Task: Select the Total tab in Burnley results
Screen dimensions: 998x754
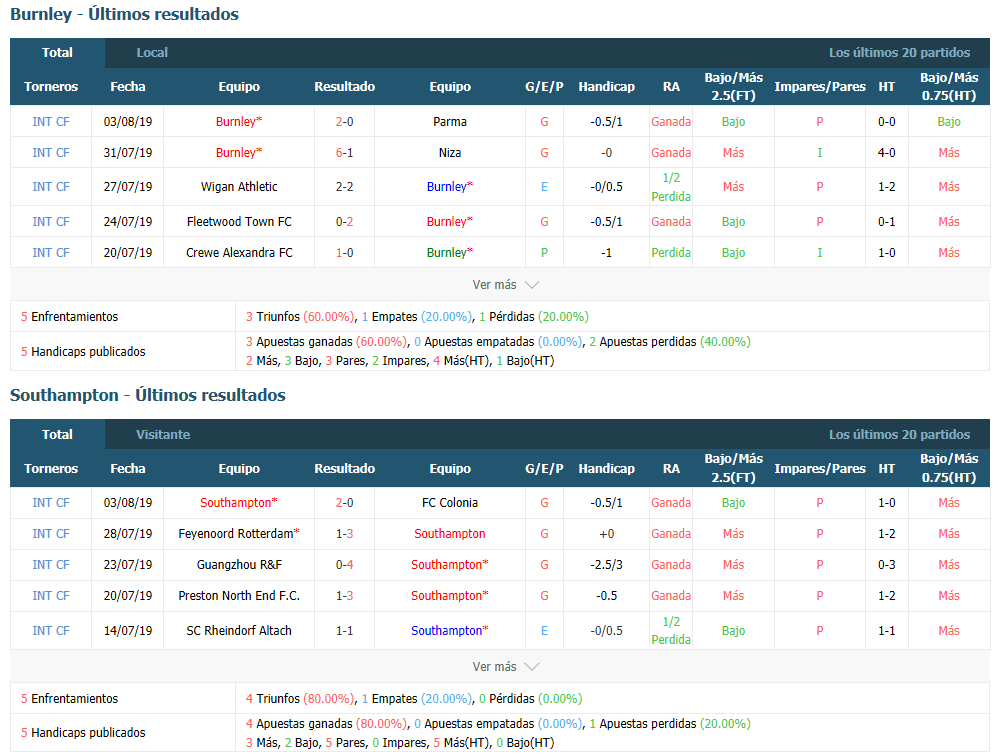Action: point(57,53)
